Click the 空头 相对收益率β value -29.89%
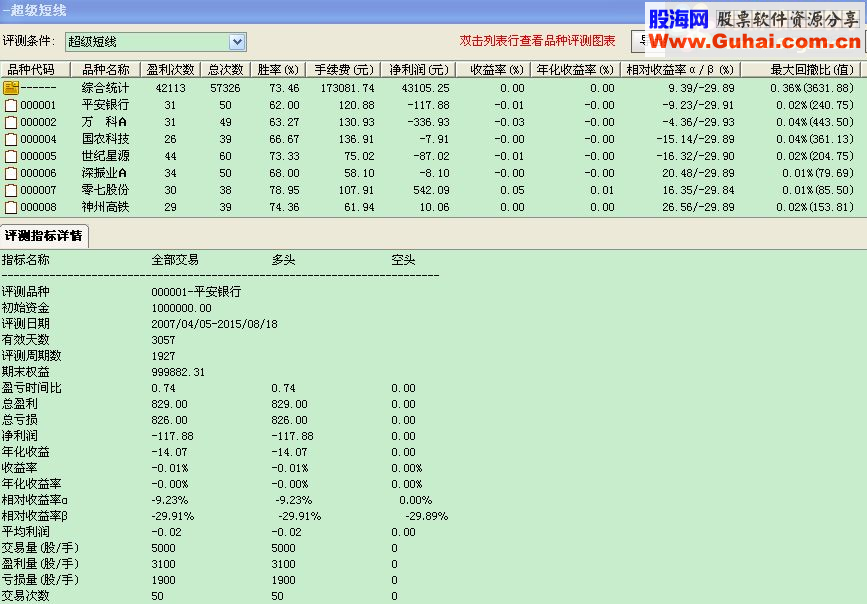The height and width of the screenshot is (604, 867). pos(427,517)
